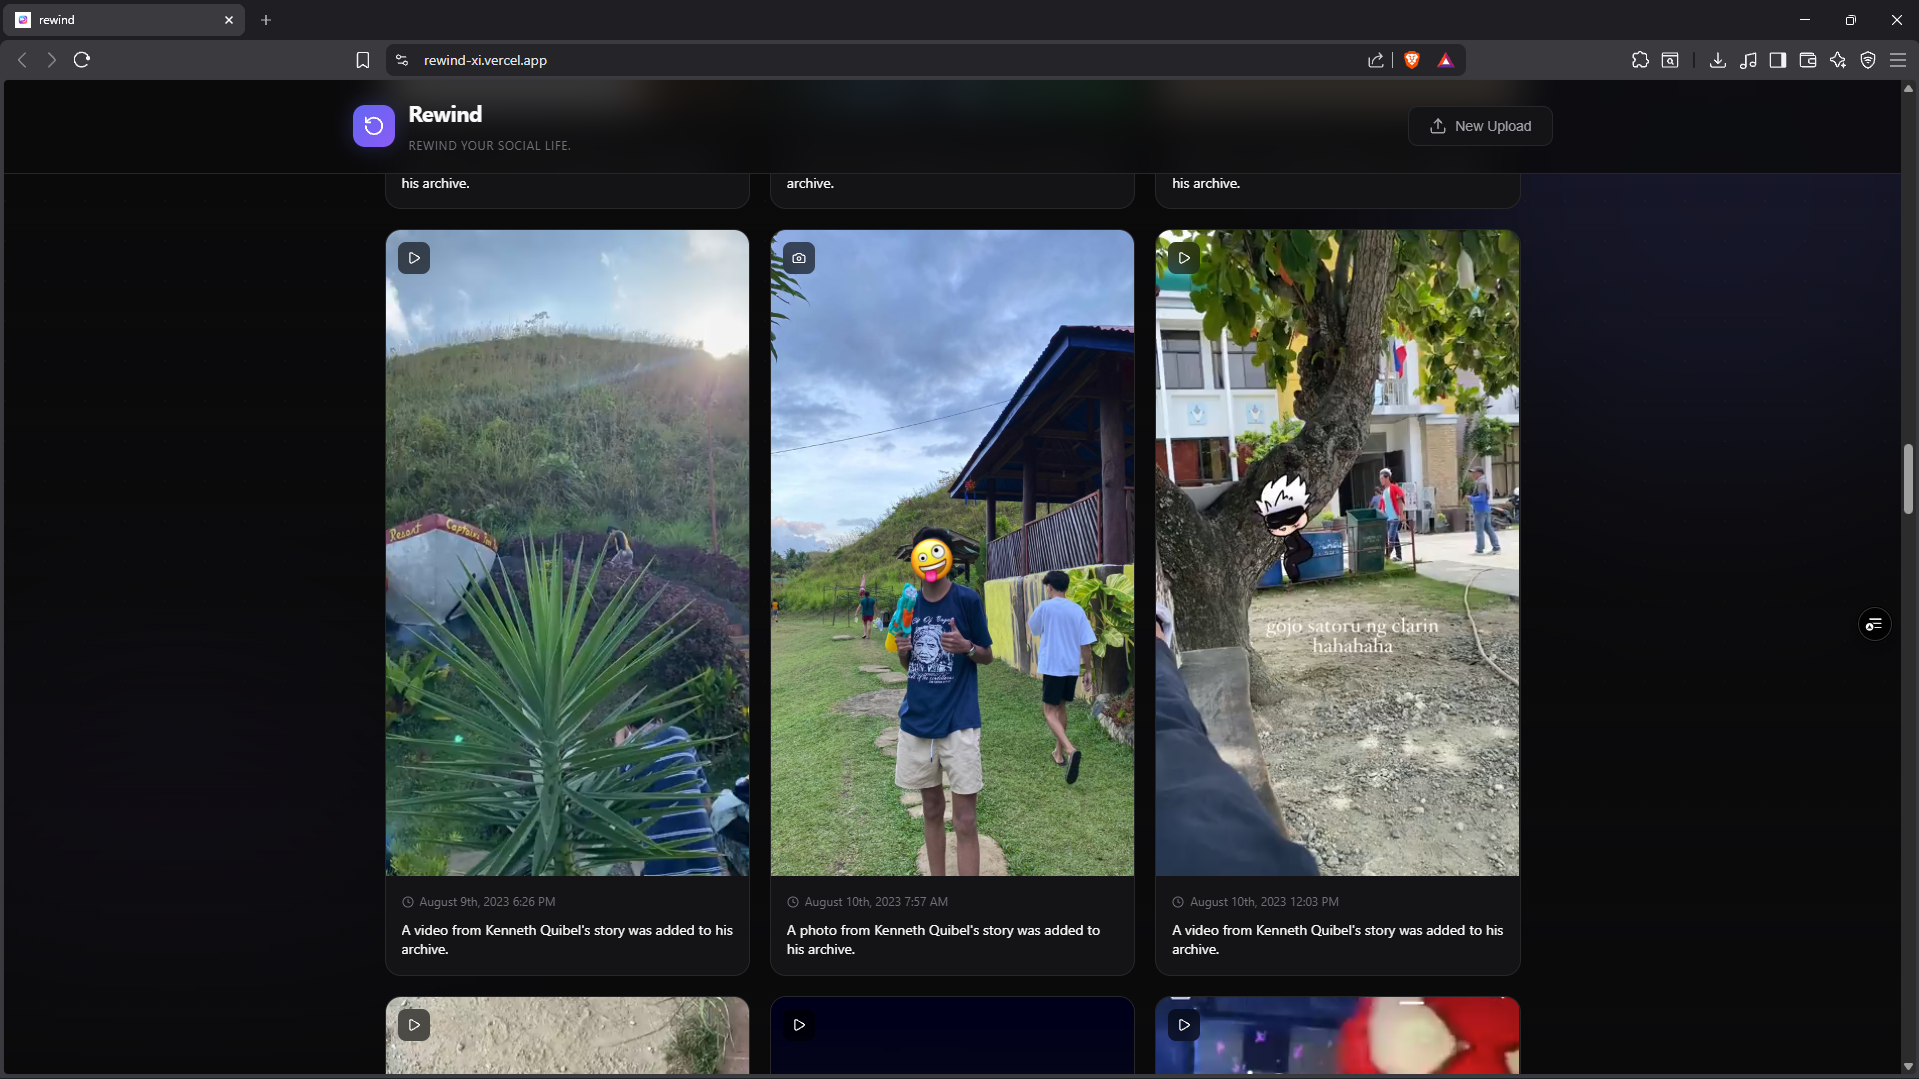1919x1079 pixels.
Task: Click scrollbar down arrow
Action: pyautogui.click(x=1908, y=1067)
